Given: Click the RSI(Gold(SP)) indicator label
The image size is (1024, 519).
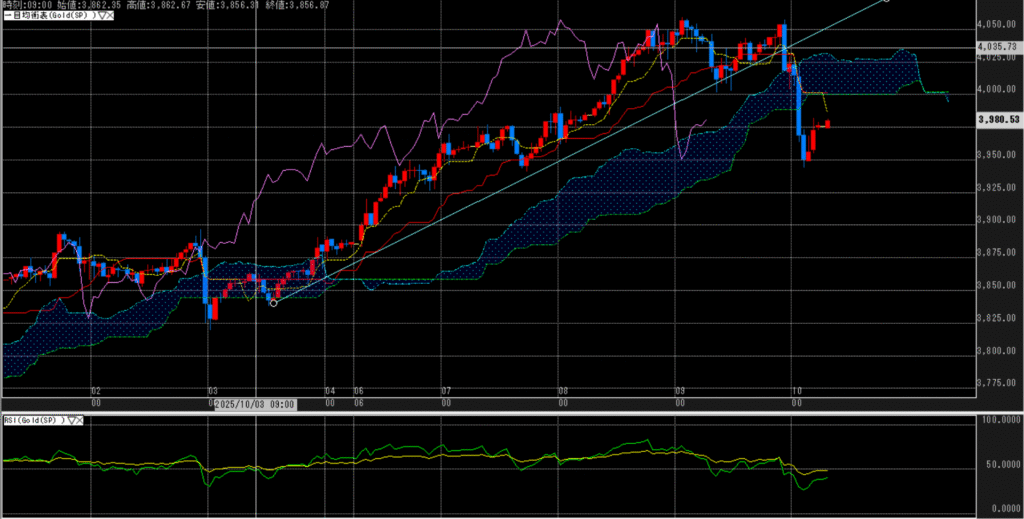Looking at the screenshot, I should (x=32, y=420).
